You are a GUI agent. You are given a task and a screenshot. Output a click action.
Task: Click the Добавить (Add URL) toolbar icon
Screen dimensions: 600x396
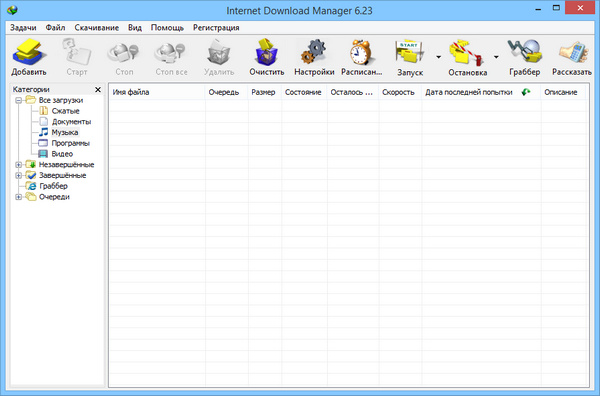click(29, 52)
